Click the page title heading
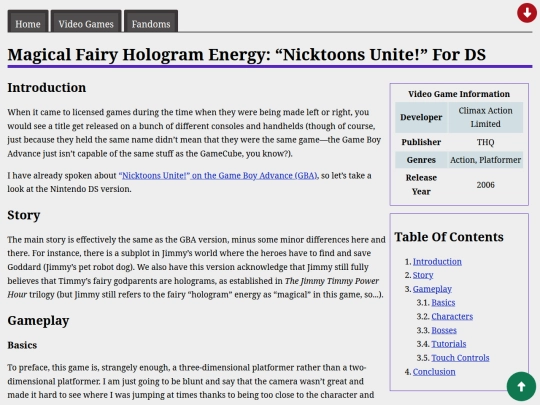This screenshot has width=540, height=405. click(x=247, y=54)
